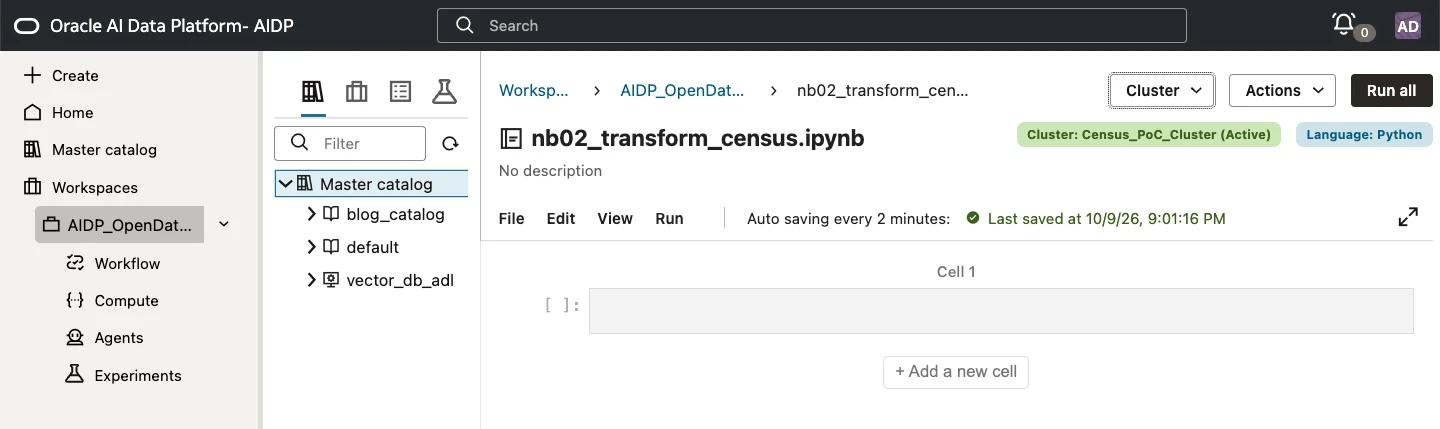The image size is (1440, 429).
Task: Collapse the Master catalog tree node
Action: 286,184
